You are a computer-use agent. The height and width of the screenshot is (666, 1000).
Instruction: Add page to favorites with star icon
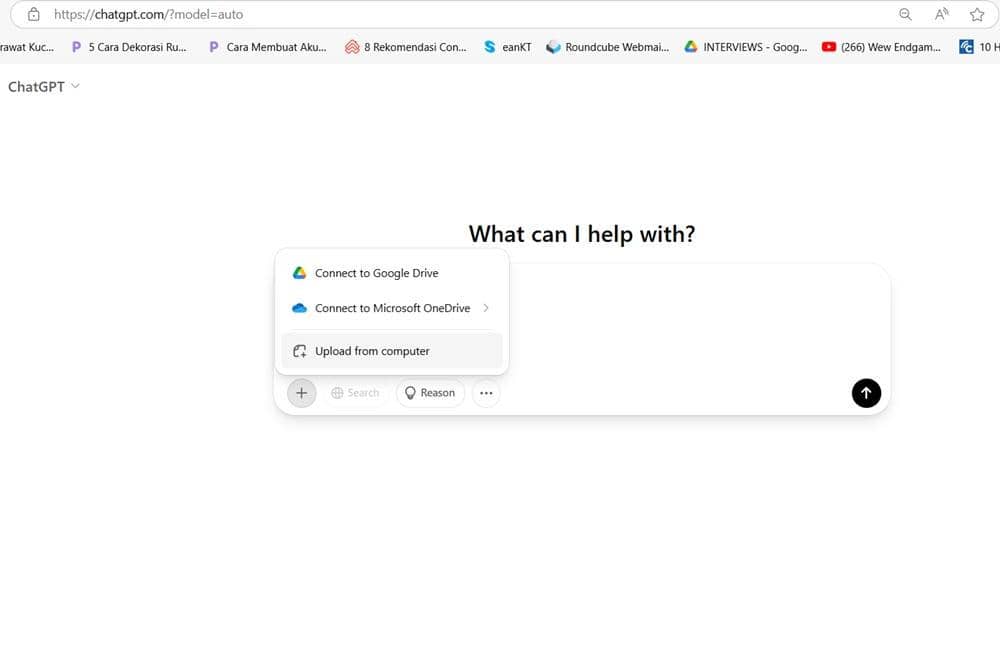pyautogui.click(x=977, y=15)
